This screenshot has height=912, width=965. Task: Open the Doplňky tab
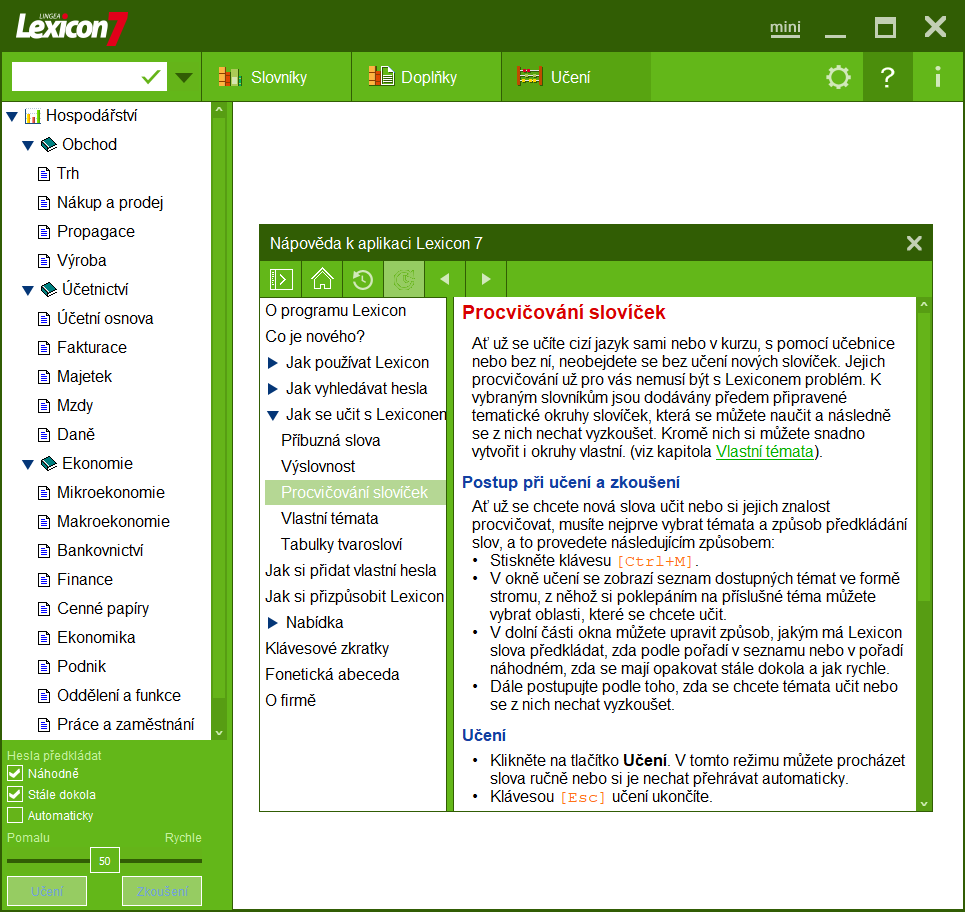(x=426, y=77)
